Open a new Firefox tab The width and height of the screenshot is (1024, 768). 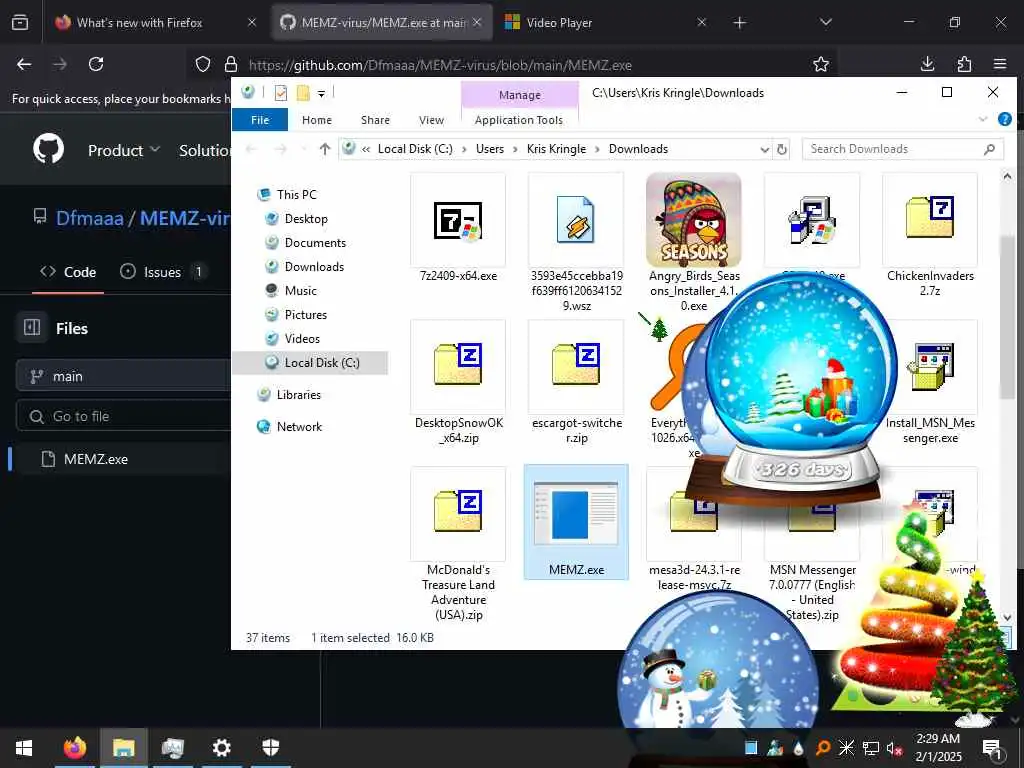click(739, 23)
